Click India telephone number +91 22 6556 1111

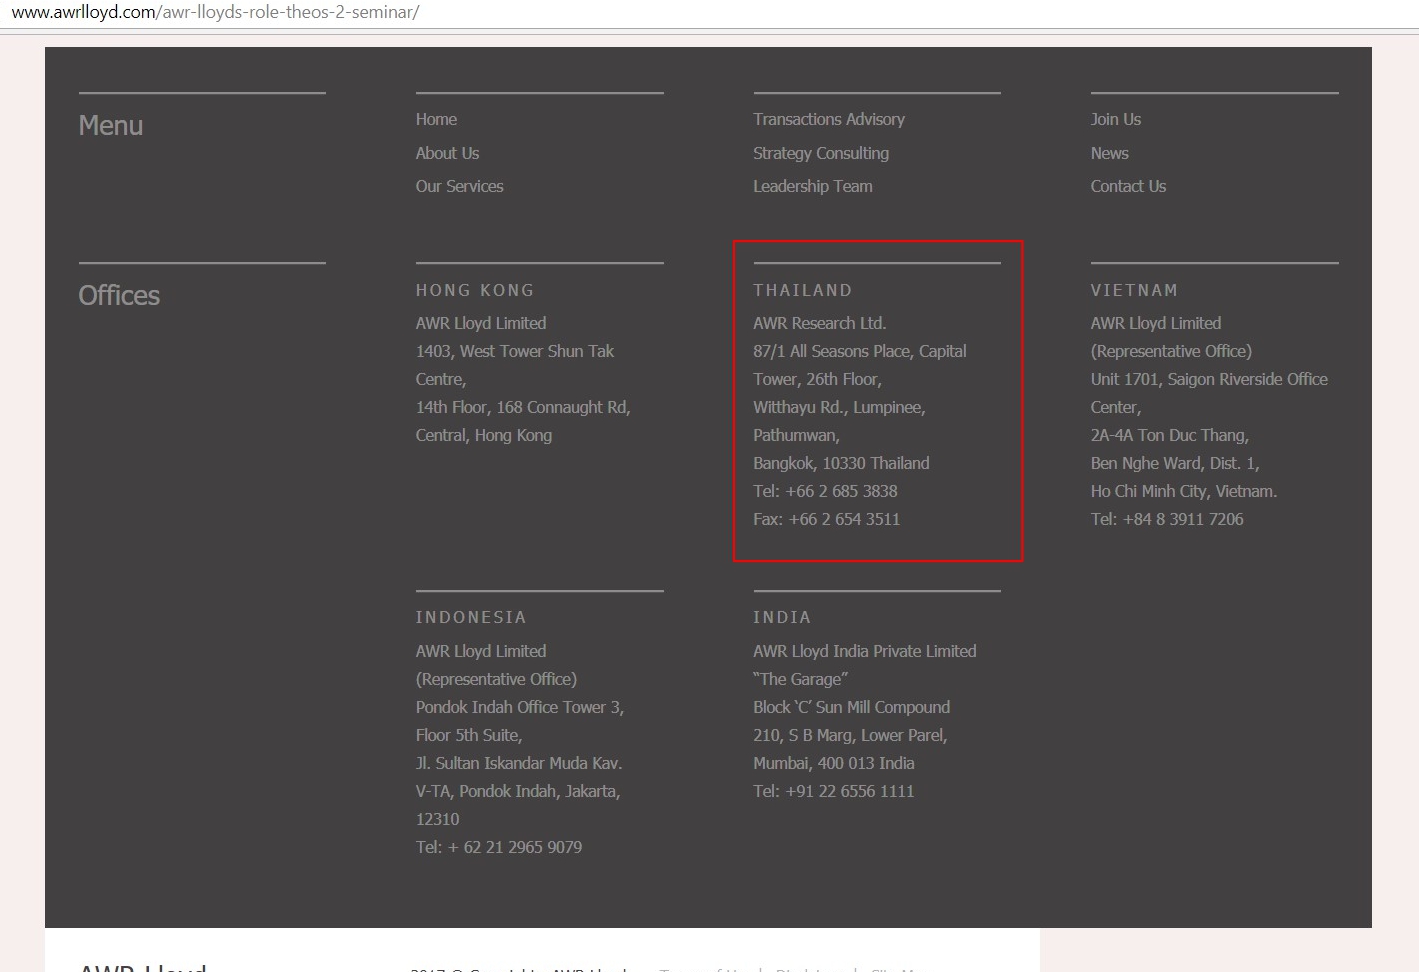(x=849, y=791)
